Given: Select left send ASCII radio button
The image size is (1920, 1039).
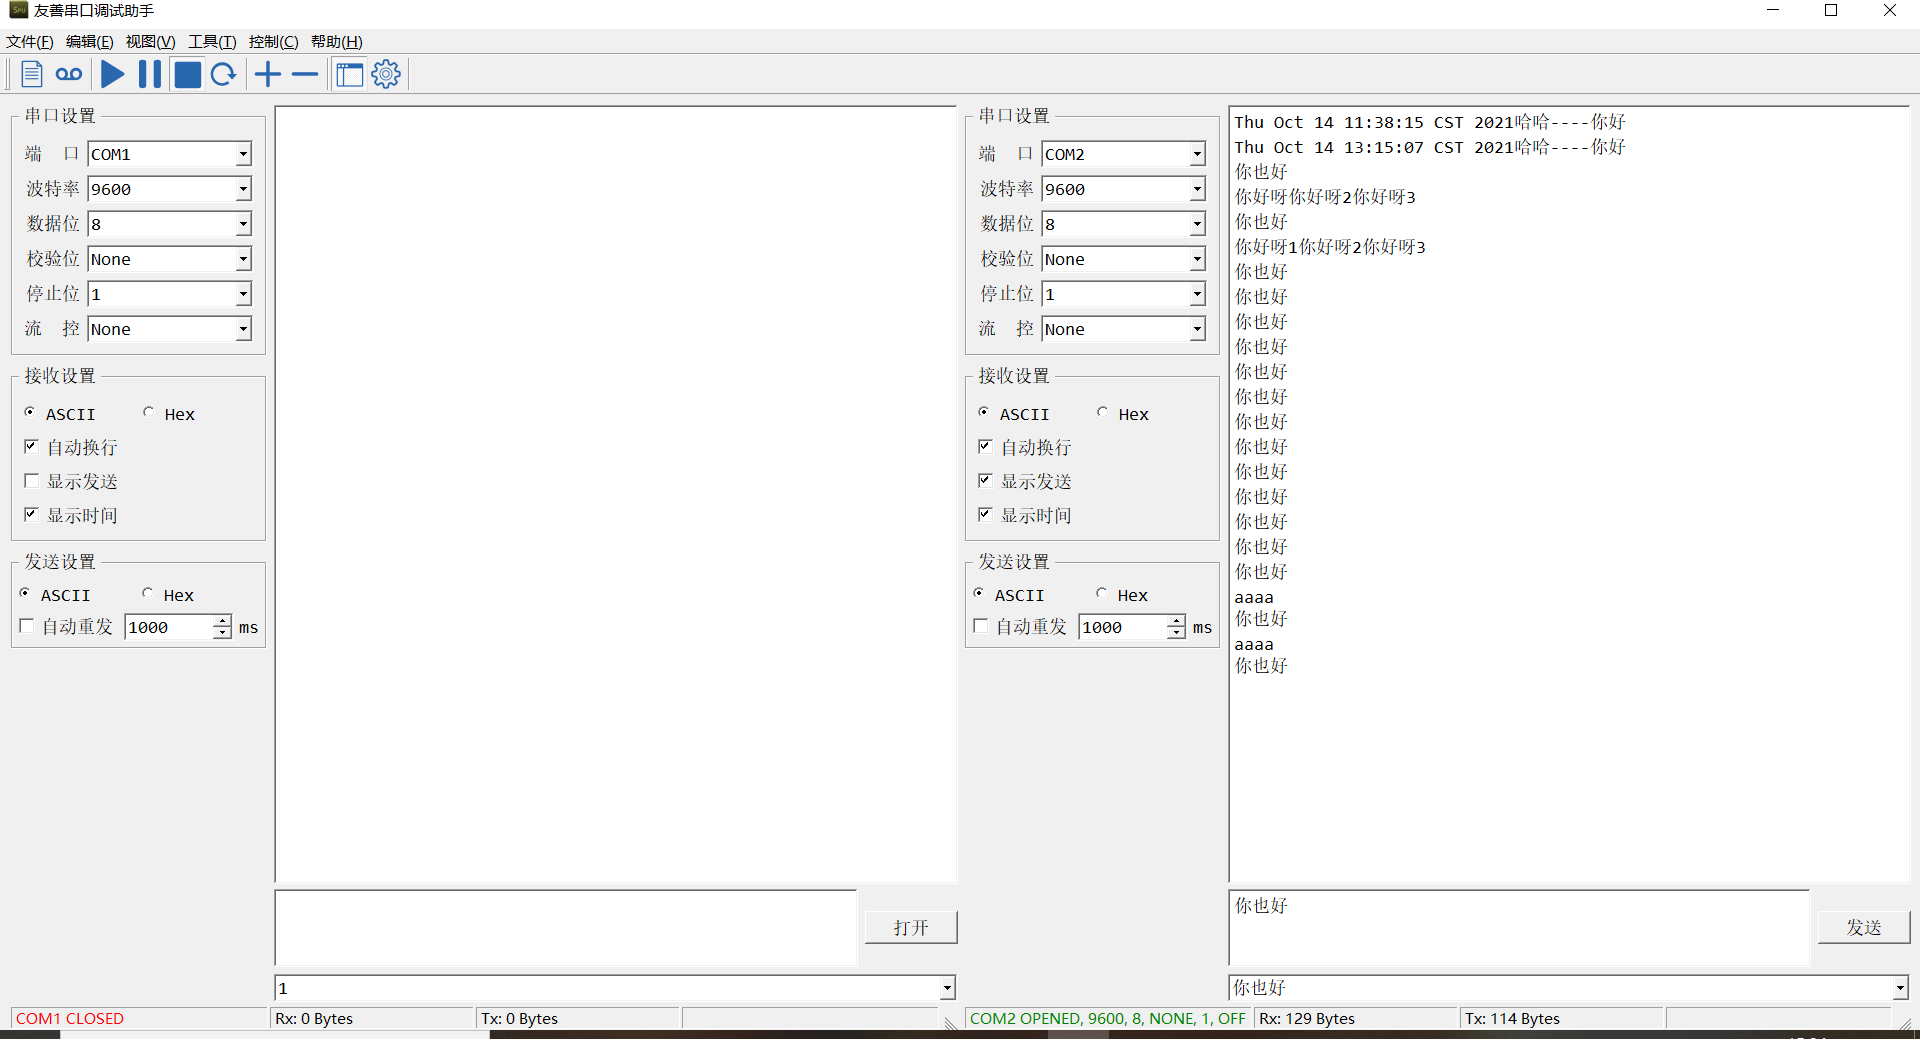Looking at the screenshot, I should (25, 593).
